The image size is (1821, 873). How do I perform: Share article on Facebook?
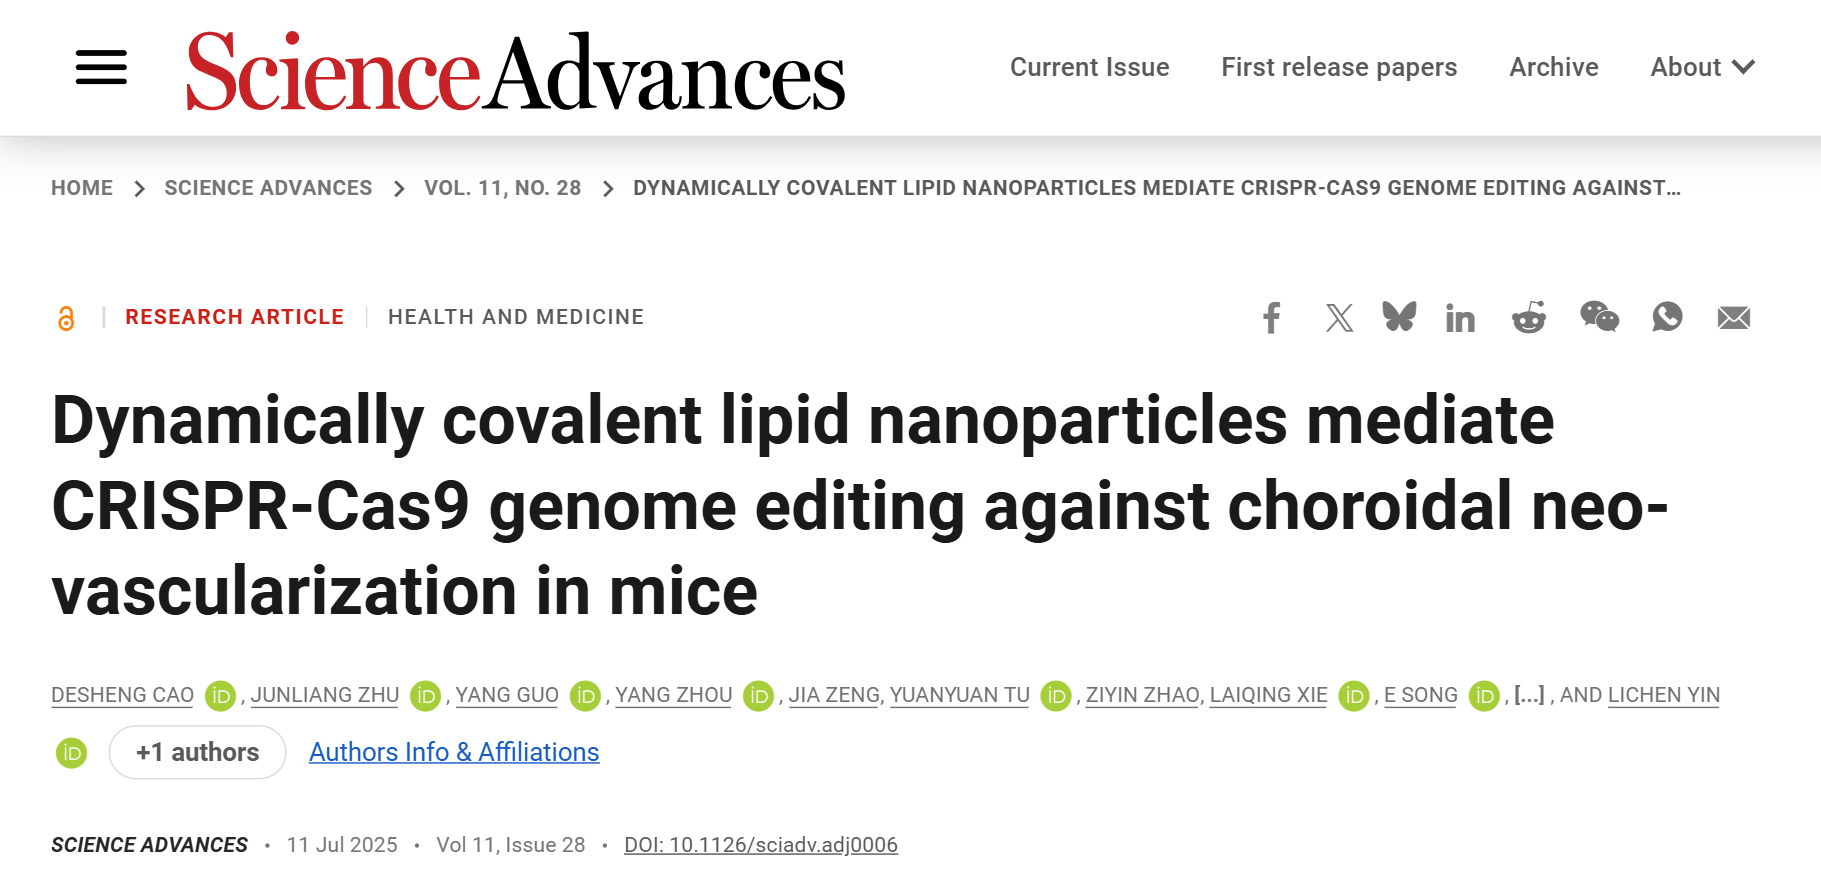click(1271, 318)
